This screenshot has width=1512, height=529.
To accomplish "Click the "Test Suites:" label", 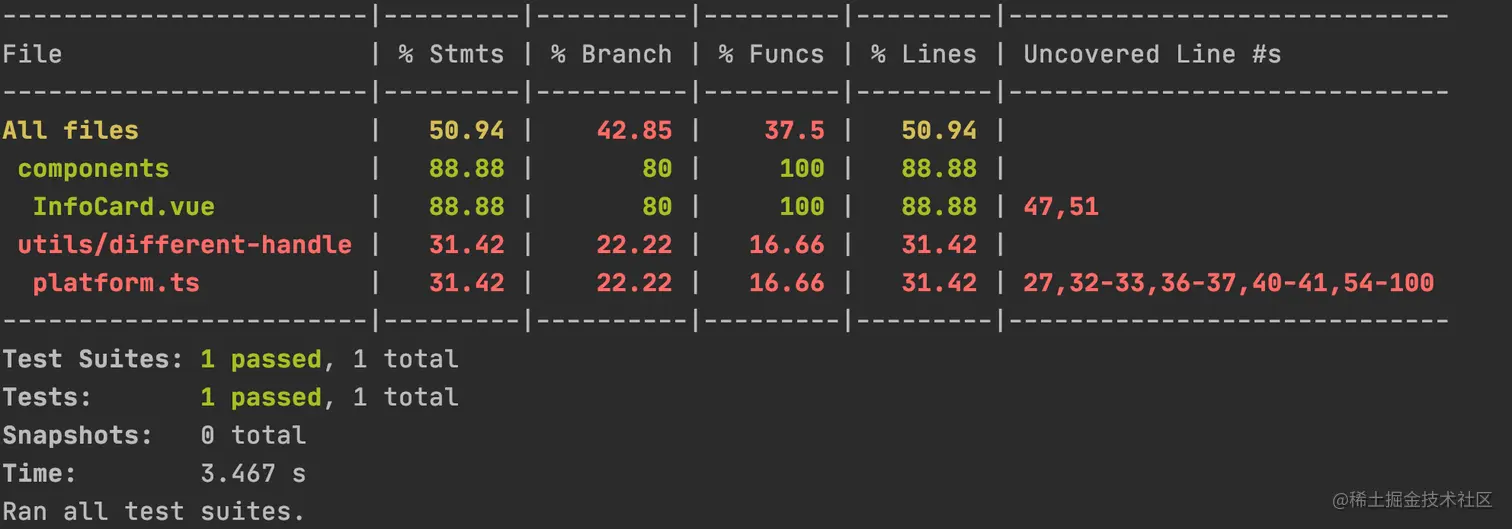I will click(x=93, y=359).
